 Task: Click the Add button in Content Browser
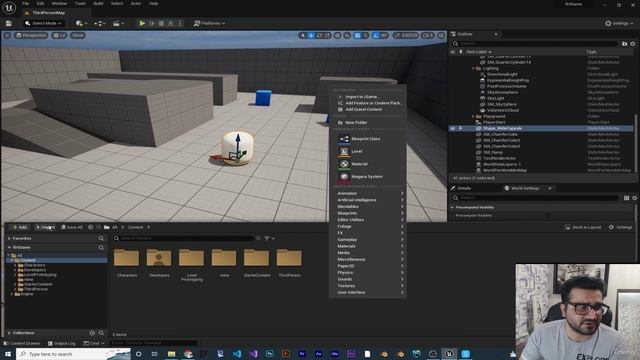[19, 227]
